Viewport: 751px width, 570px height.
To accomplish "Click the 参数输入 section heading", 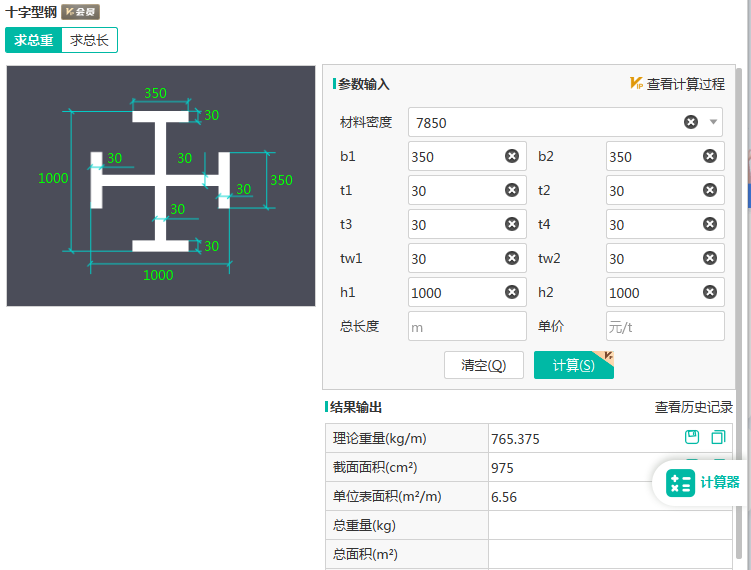I will click(x=364, y=84).
